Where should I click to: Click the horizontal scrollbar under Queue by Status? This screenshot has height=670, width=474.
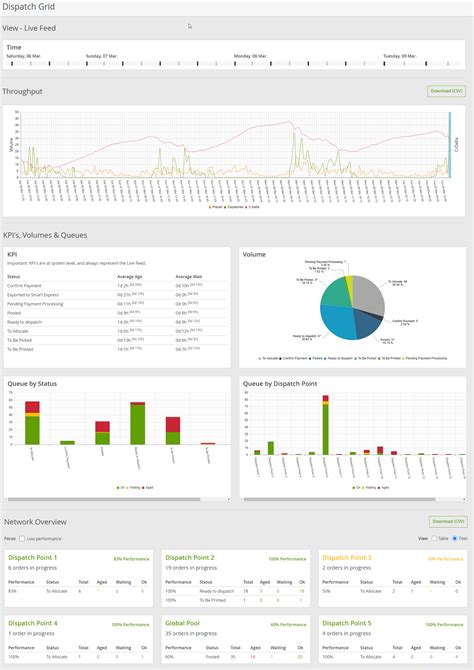[104, 499]
